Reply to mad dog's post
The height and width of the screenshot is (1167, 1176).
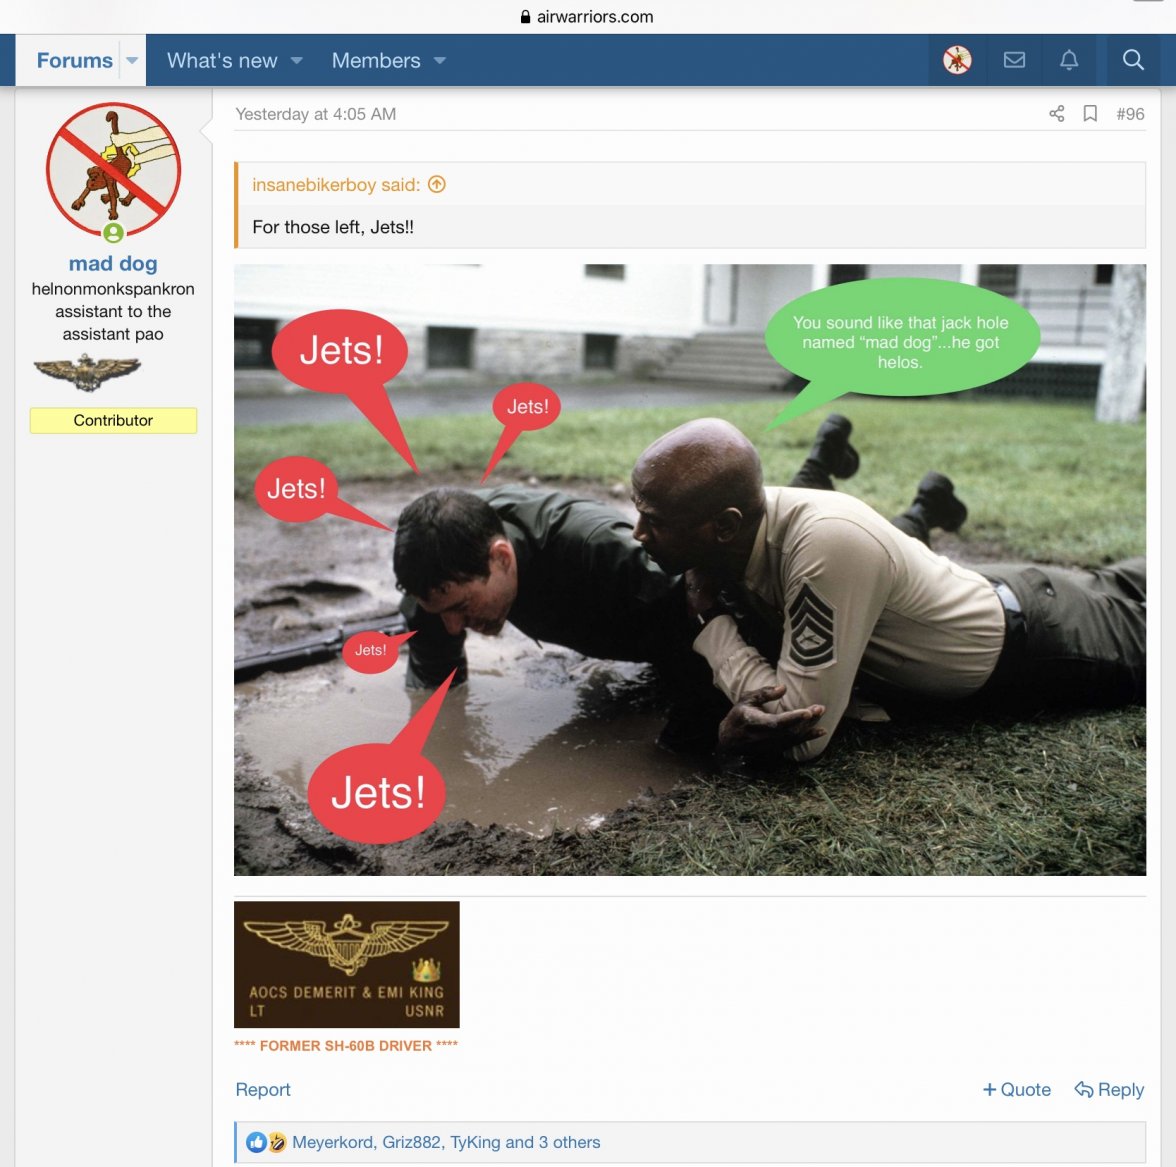click(1109, 1090)
